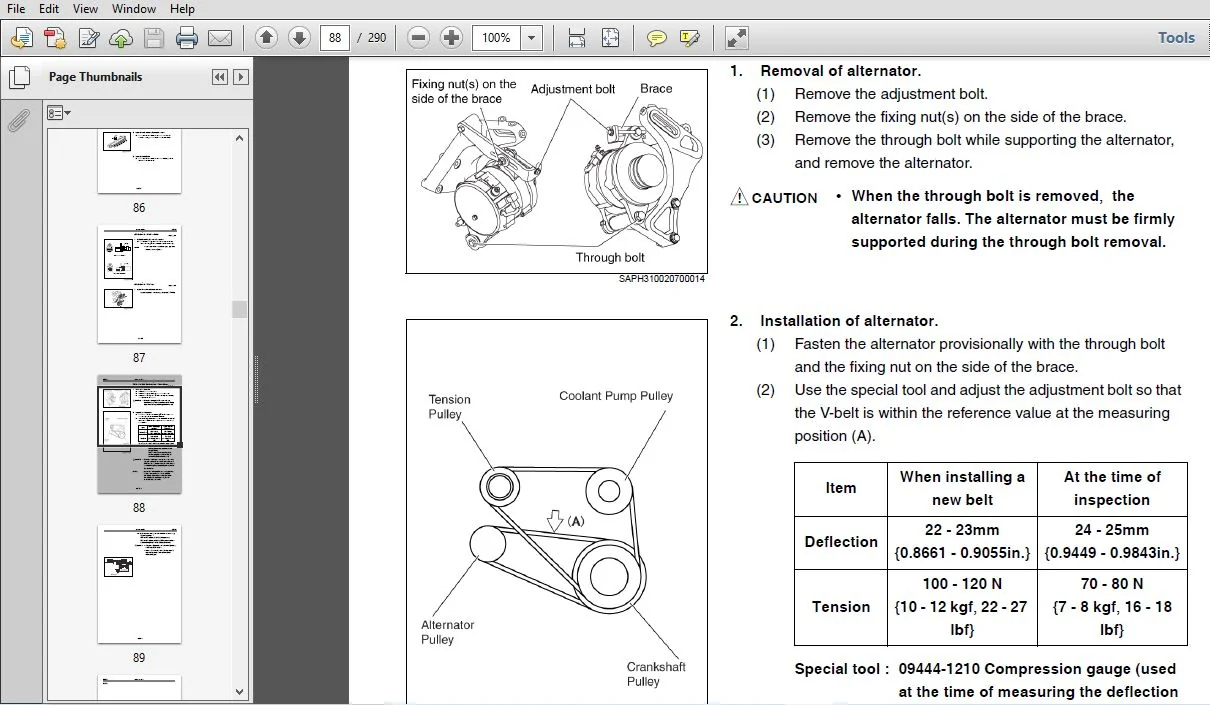Click the 'Deflection' table row header
1210x705 pixels.
pos(841,542)
